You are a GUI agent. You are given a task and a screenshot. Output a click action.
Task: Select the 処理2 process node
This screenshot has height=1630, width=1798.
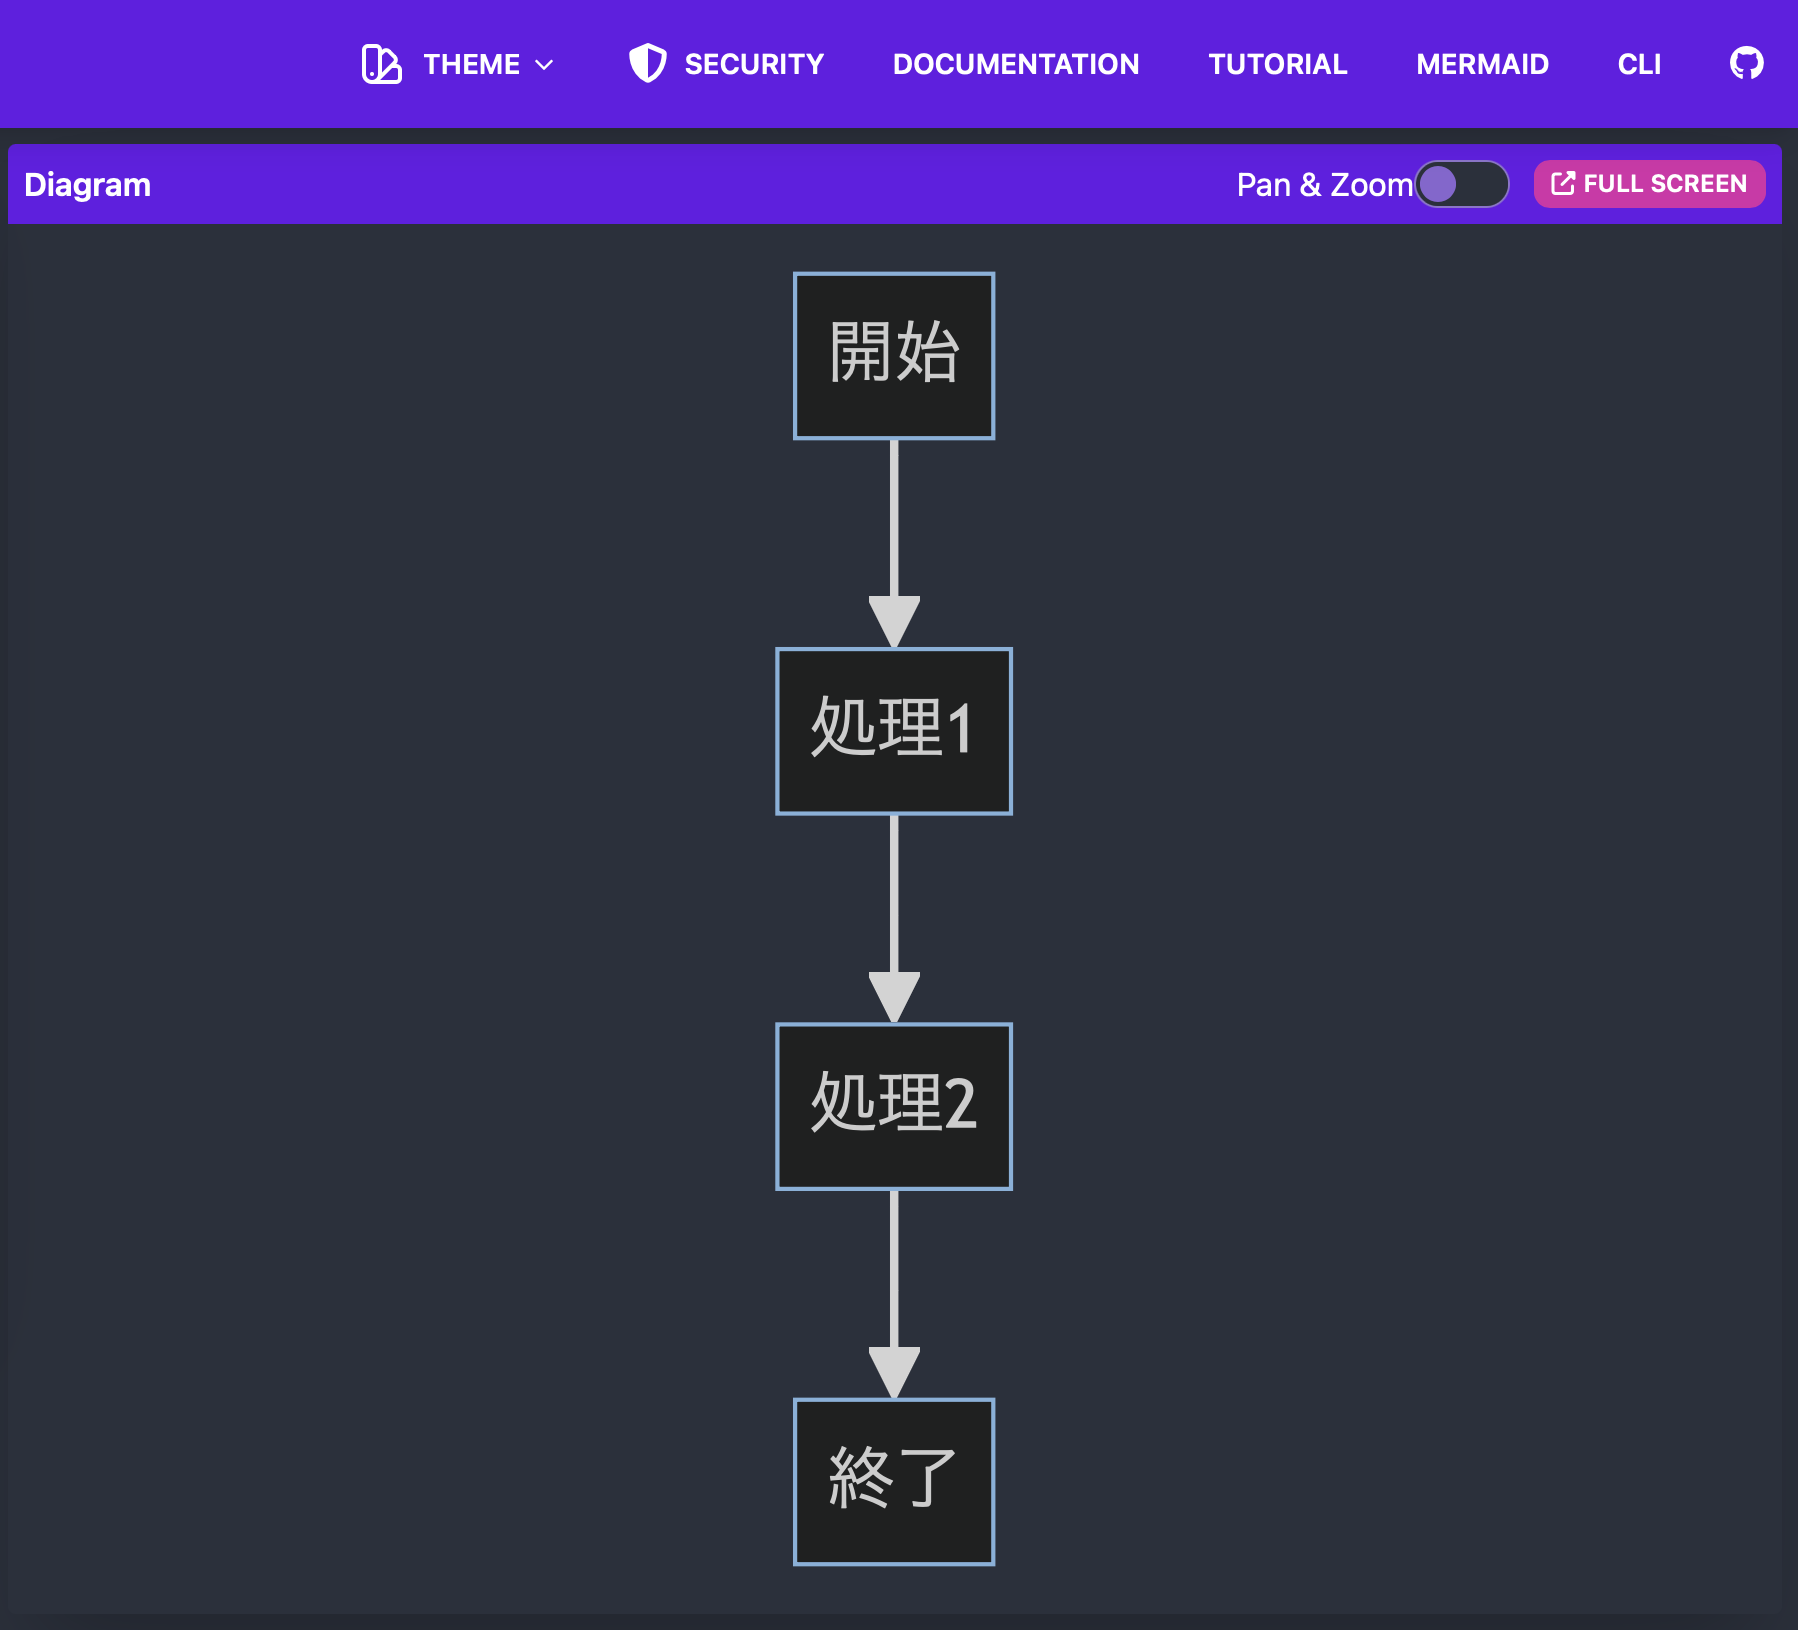pos(893,1107)
